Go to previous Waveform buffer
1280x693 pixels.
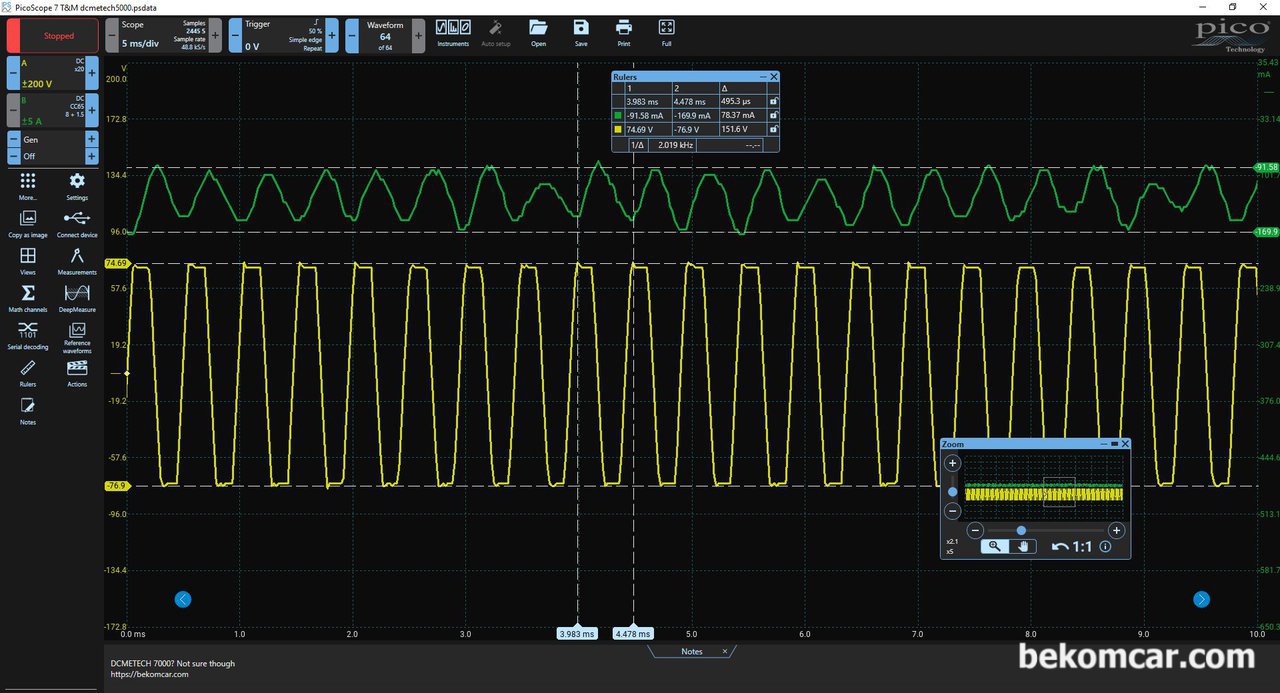coord(352,35)
